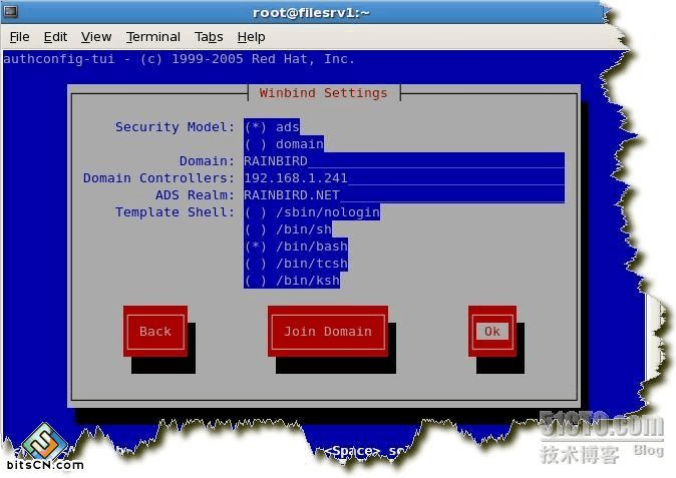
Task: Choose /sbin/nologin as template shell
Action: coord(311,212)
